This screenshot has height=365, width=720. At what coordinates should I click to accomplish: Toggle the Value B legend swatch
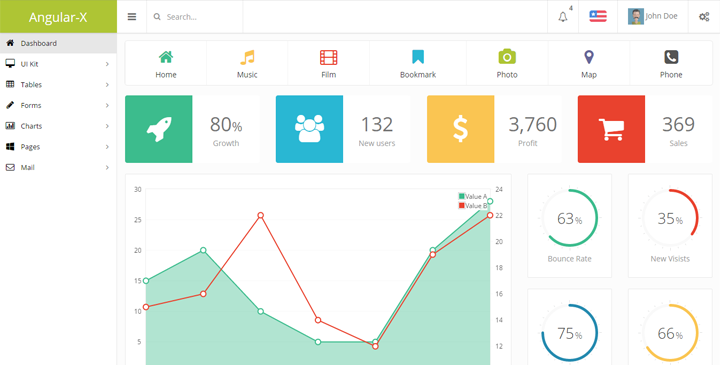(461, 206)
